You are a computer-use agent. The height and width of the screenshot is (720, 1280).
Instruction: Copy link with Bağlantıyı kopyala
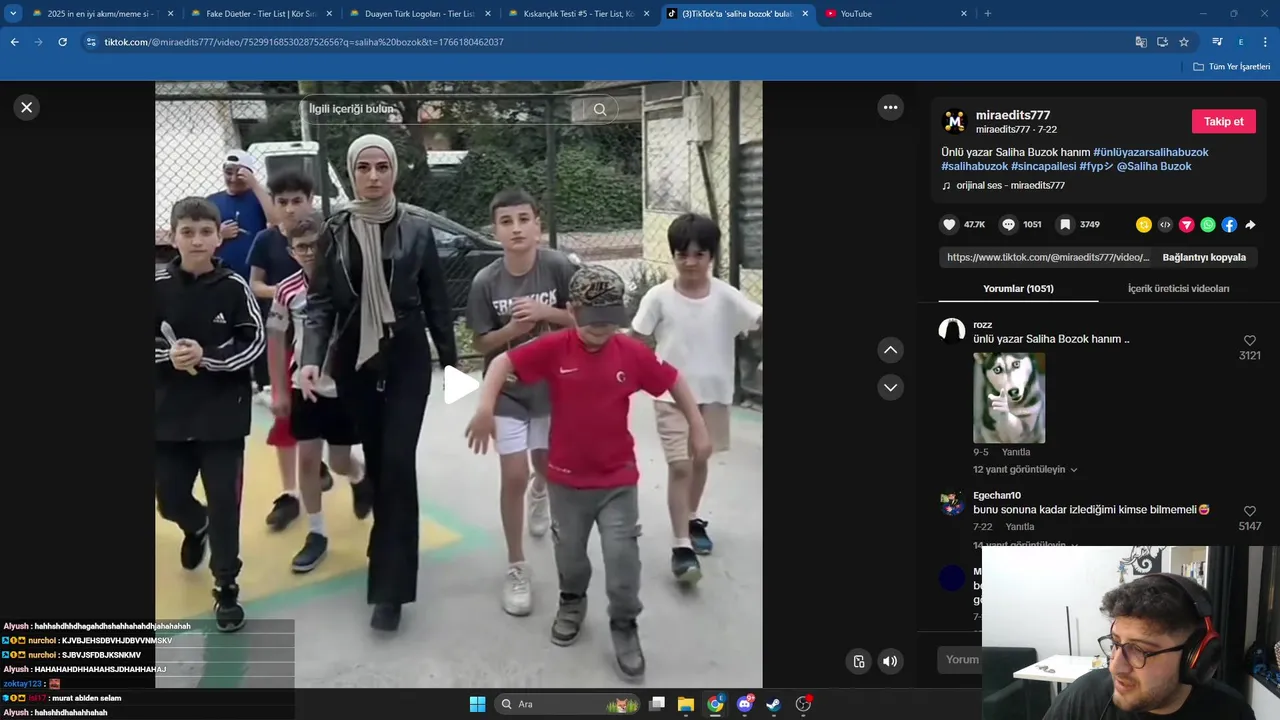coord(1204,257)
